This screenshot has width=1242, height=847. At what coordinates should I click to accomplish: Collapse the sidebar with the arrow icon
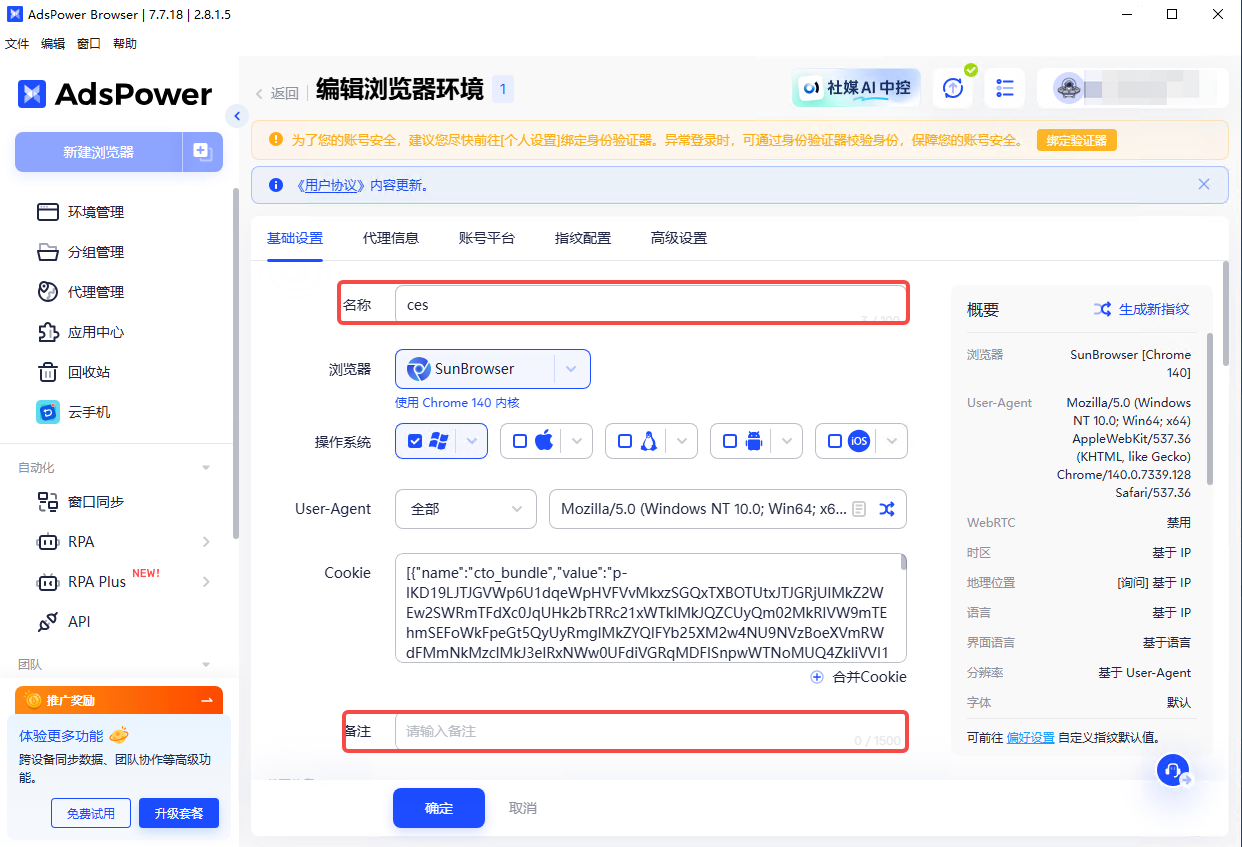pyautogui.click(x=237, y=116)
